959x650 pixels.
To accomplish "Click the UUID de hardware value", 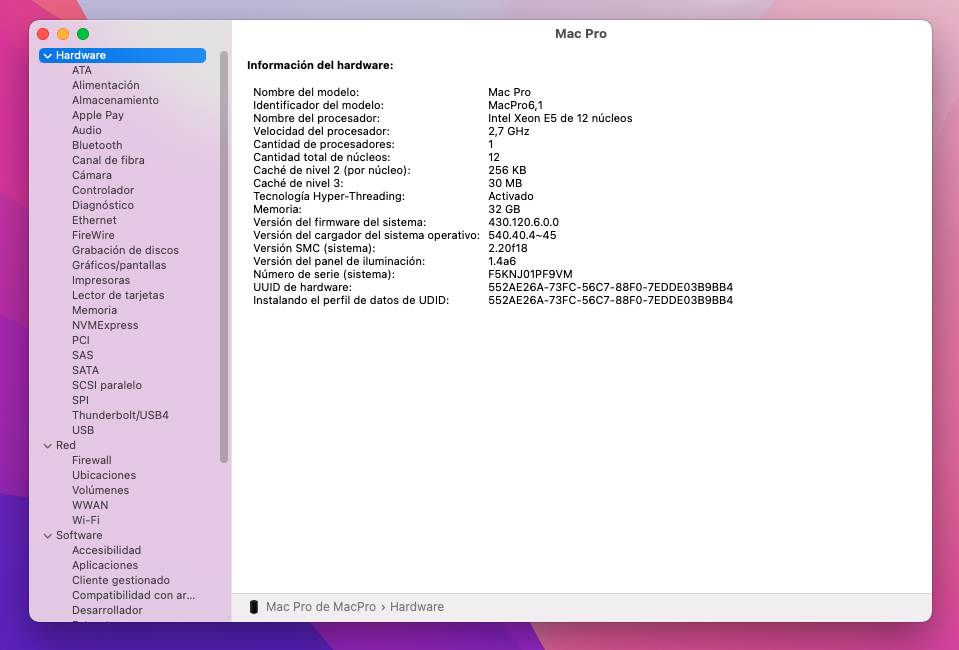I will [x=610, y=287].
